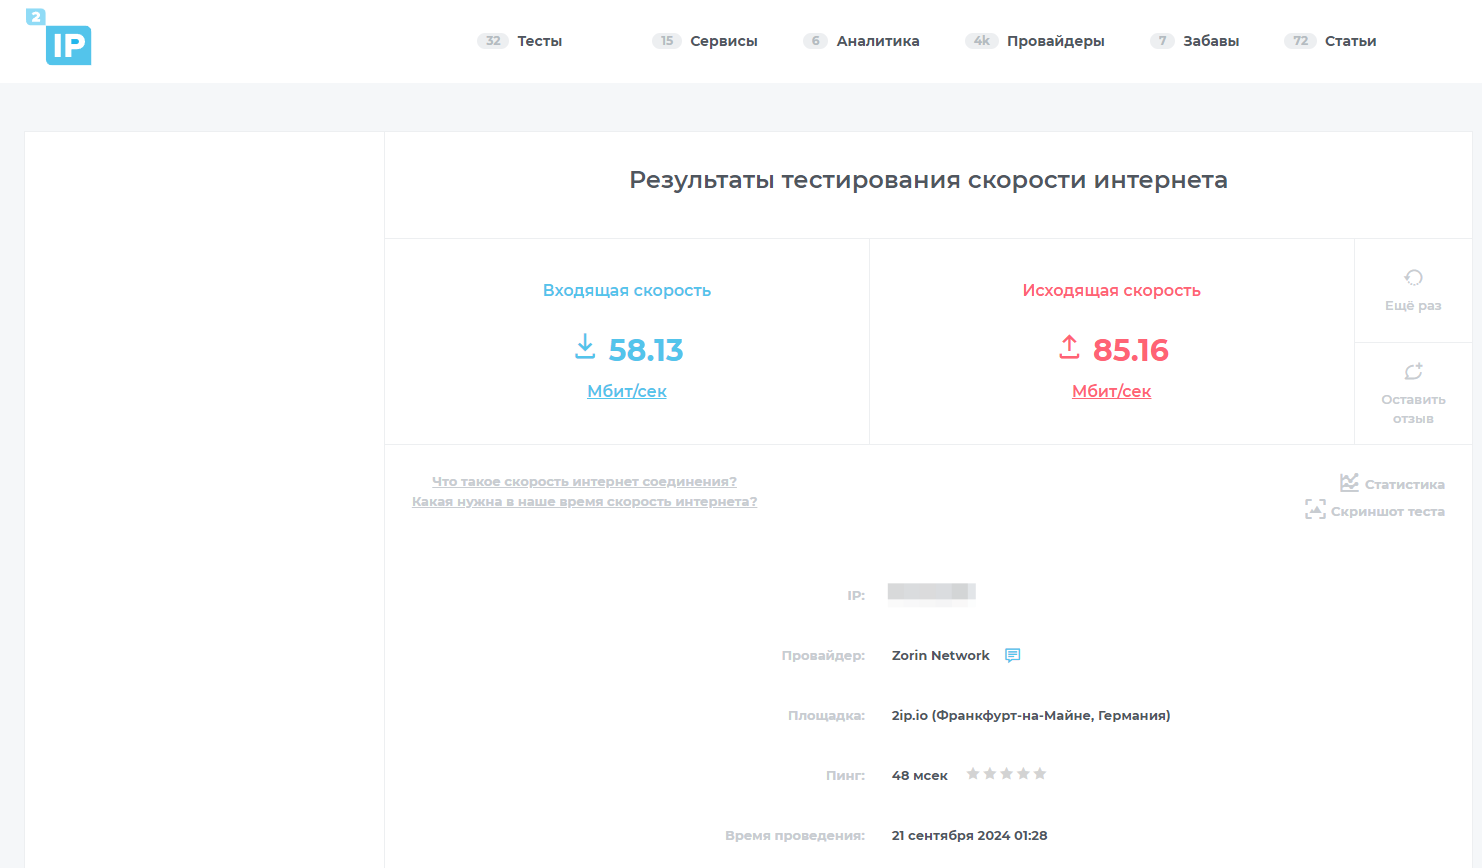The height and width of the screenshot is (868, 1482).
Task: Click the '72' badge next to Статьи
Action: click(x=1300, y=41)
